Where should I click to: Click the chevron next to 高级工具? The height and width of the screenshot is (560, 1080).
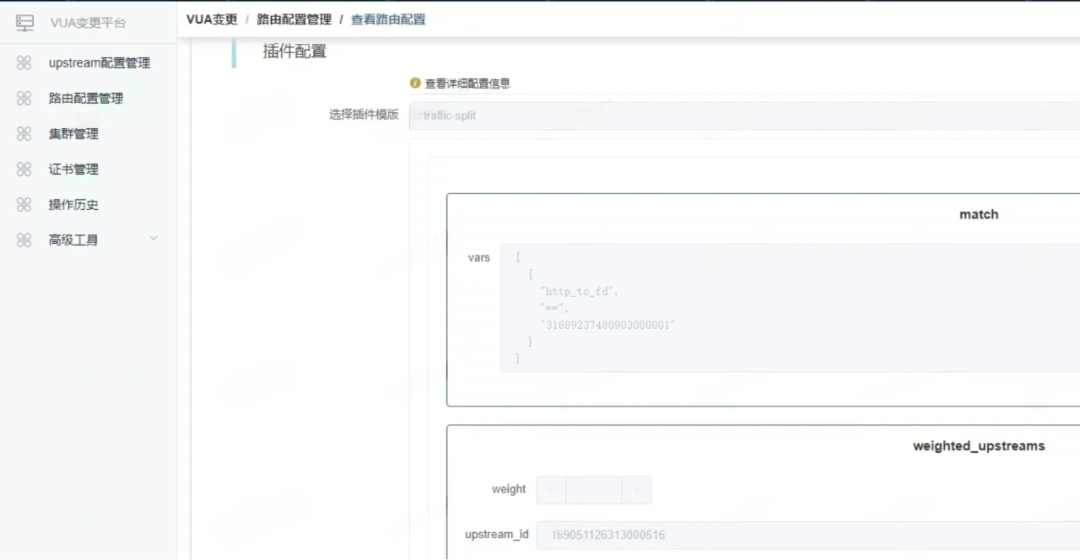[154, 238]
